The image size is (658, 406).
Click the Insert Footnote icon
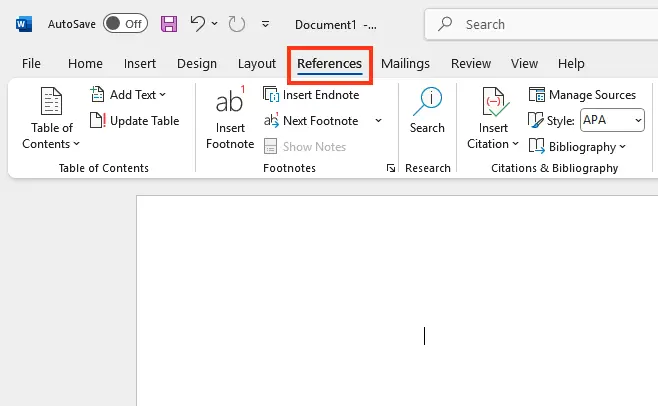click(x=230, y=103)
